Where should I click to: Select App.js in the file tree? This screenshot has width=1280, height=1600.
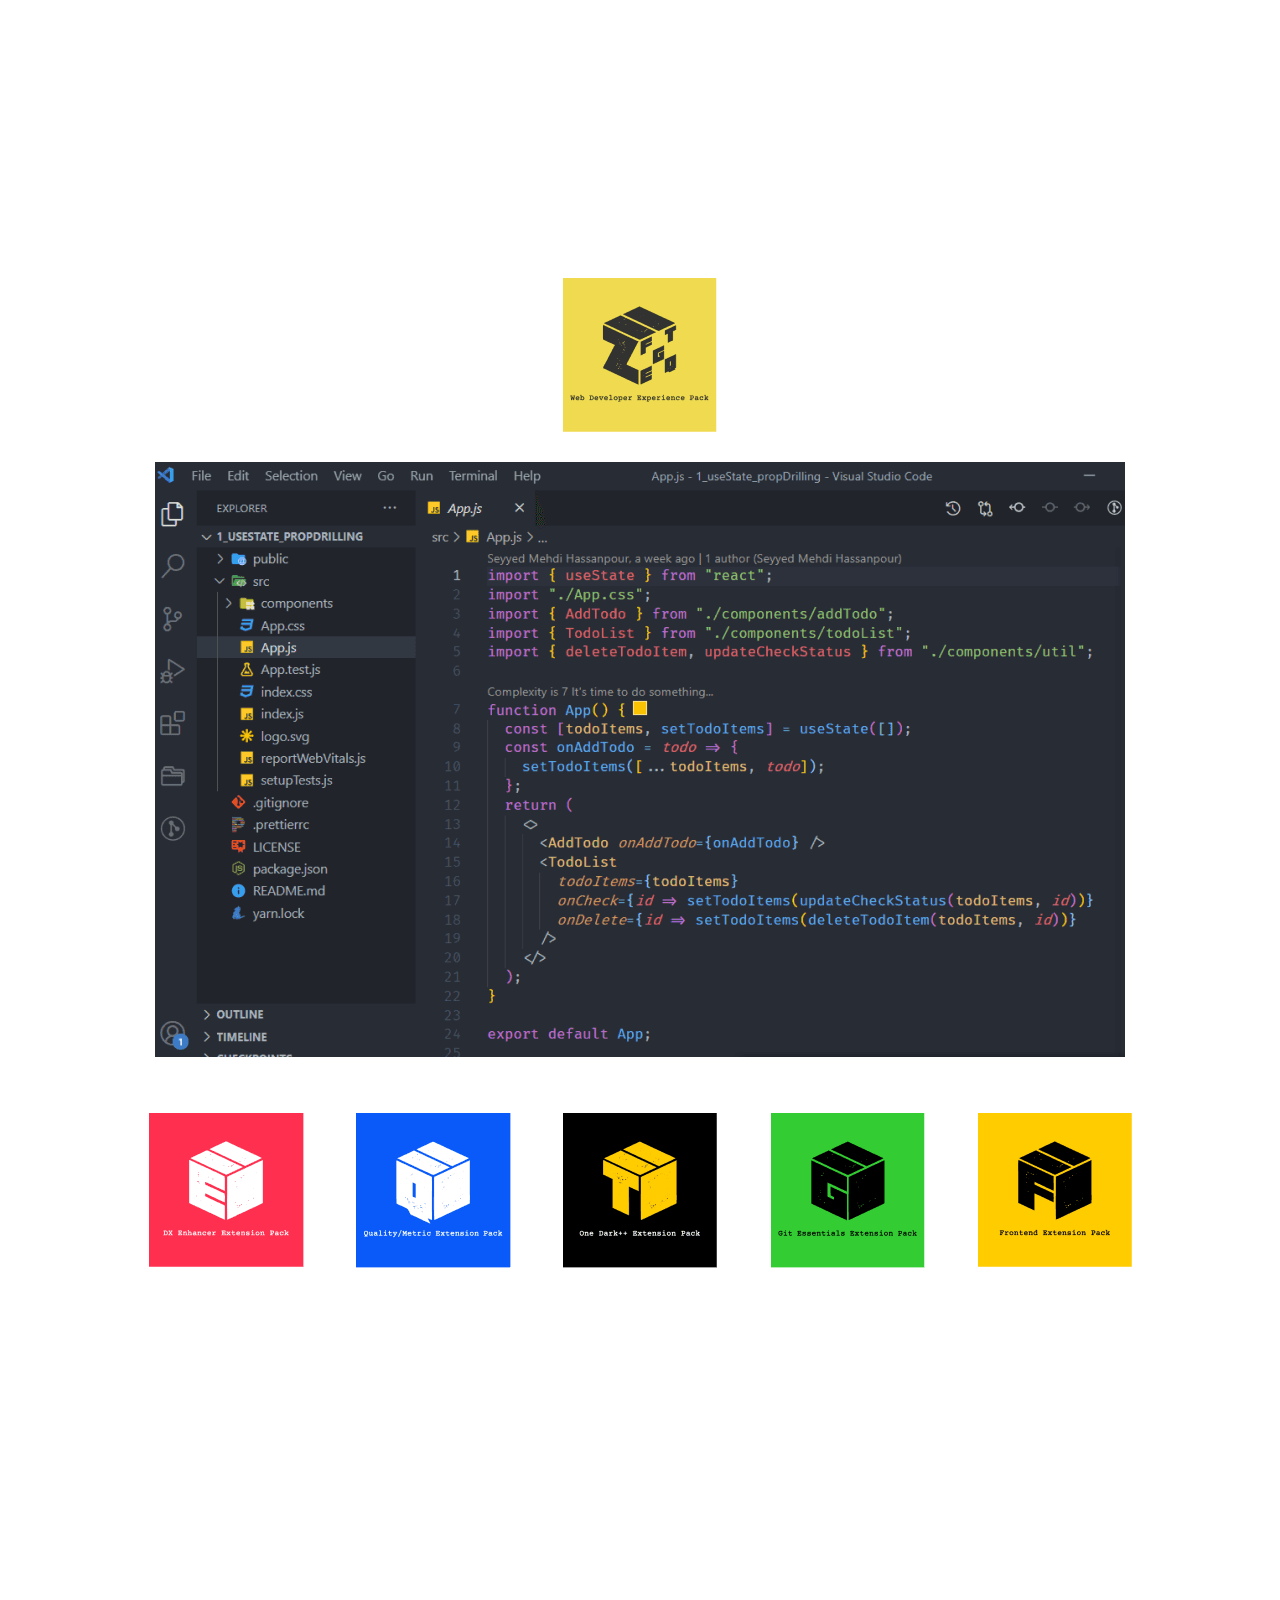[x=306, y=648]
